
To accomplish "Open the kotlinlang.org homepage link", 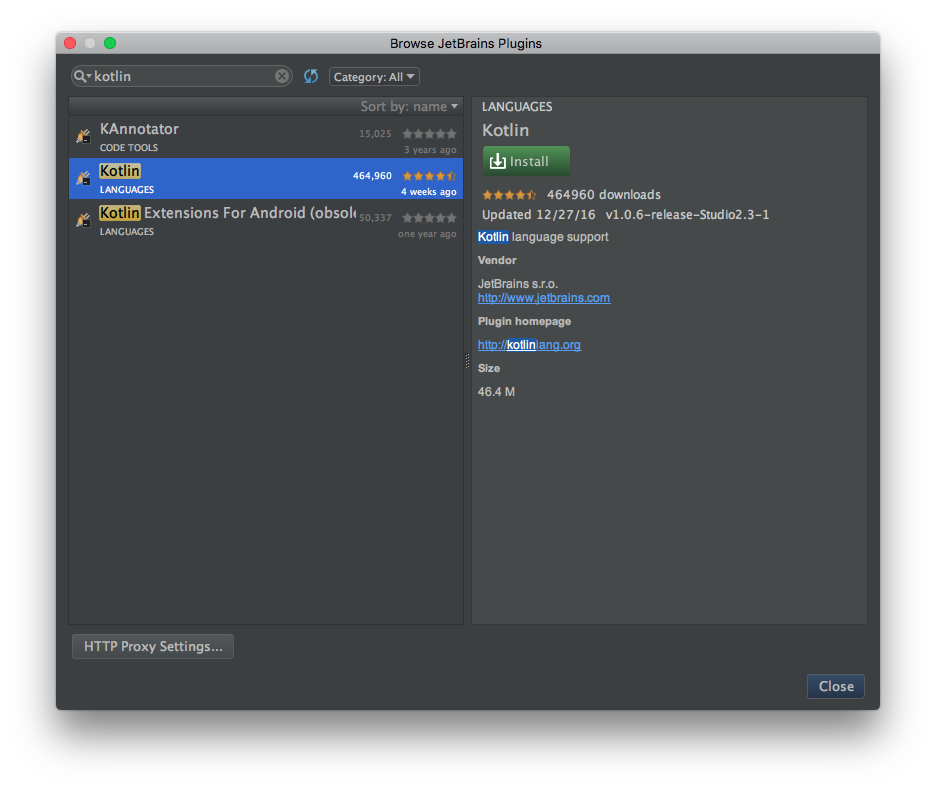I will (529, 345).
